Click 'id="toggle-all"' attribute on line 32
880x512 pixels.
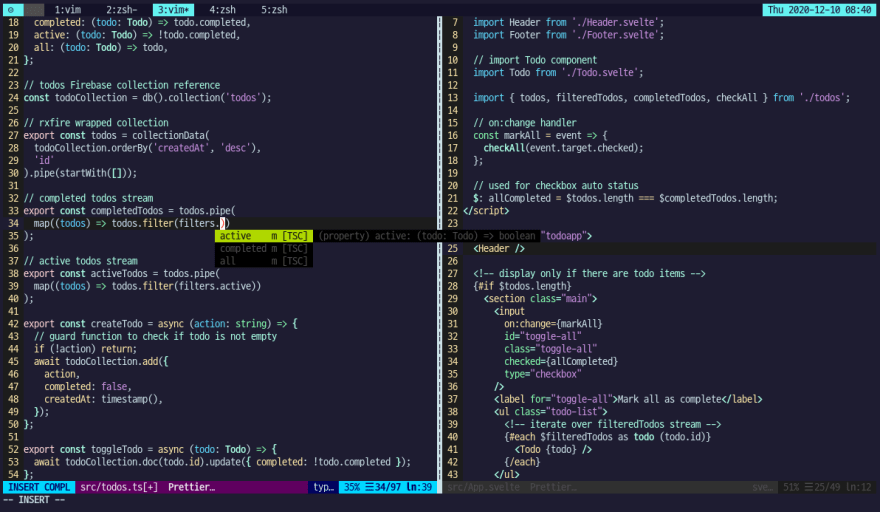(x=542, y=336)
